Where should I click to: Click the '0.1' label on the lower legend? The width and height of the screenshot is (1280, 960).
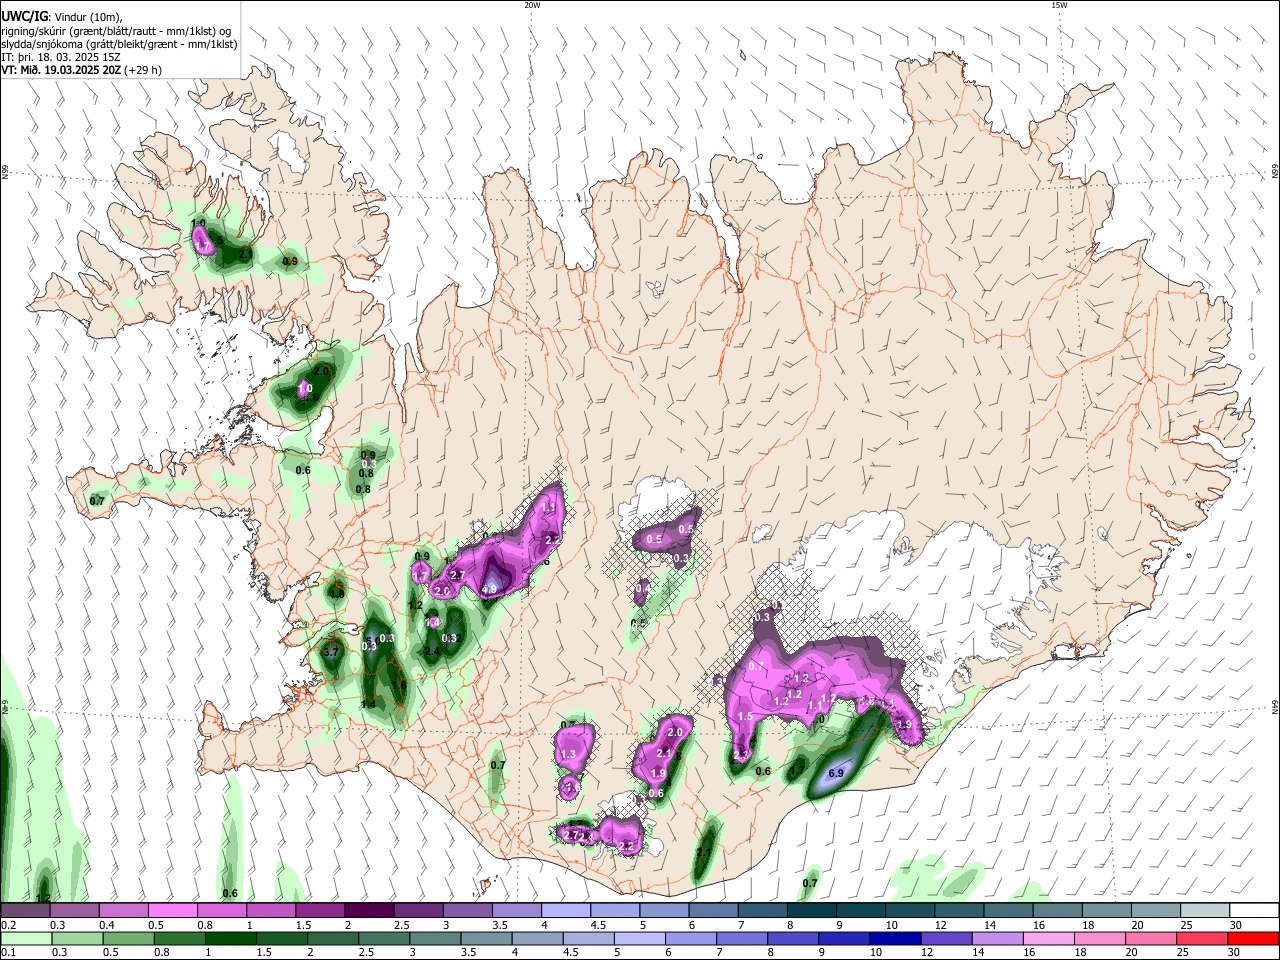tap(8, 953)
